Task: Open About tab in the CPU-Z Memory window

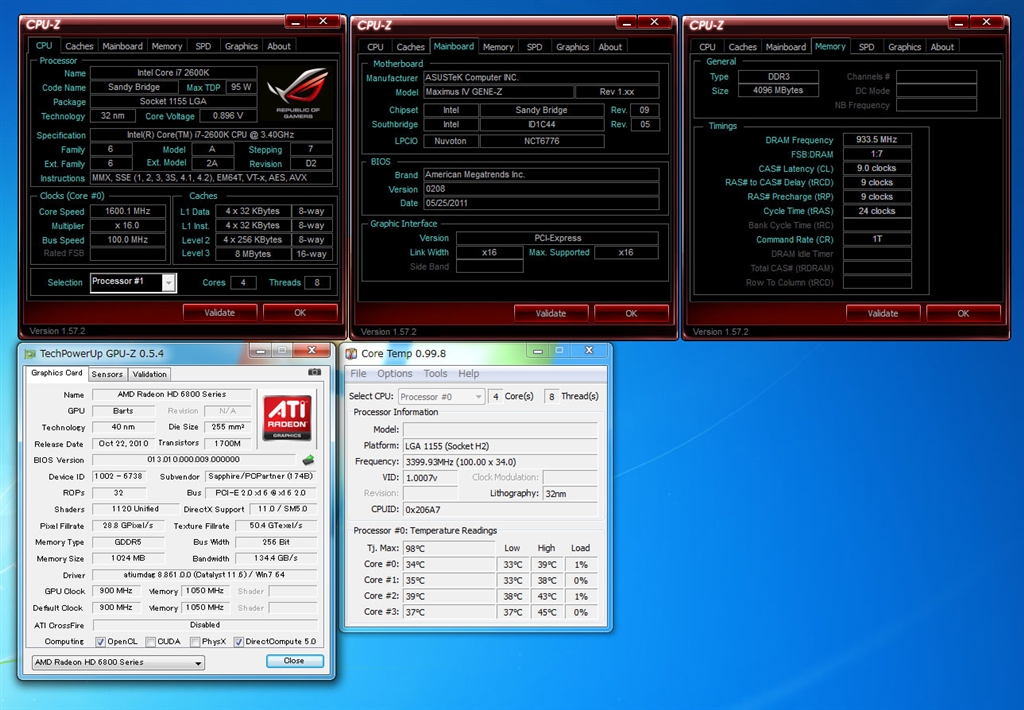Action: [942, 47]
